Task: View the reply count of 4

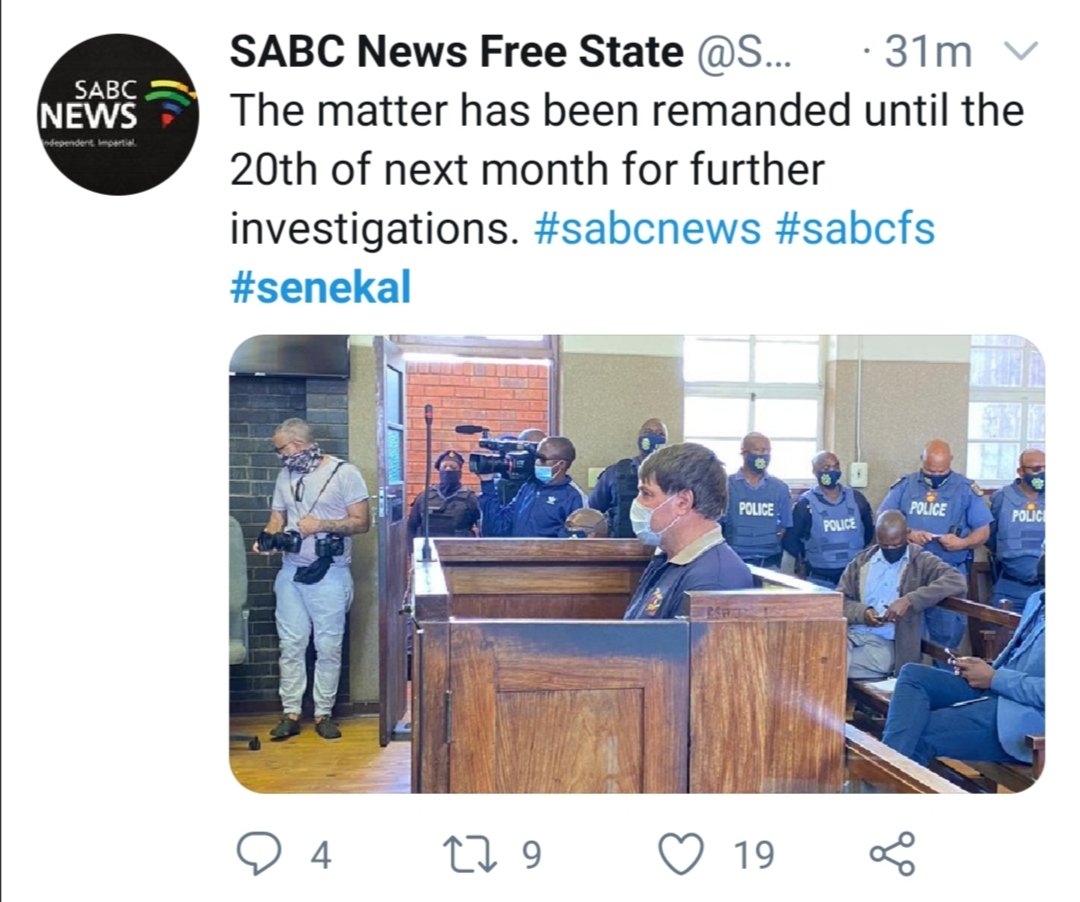Action: [x=321, y=855]
